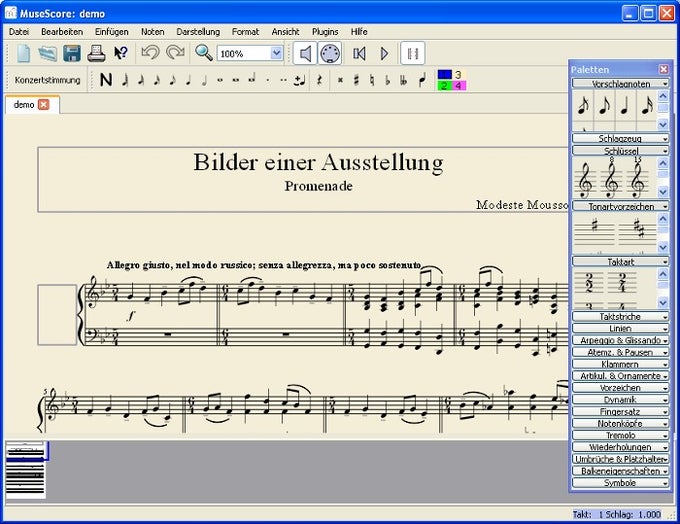Toggle MIDI input with the round connector button
This screenshot has width=680, height=524.
coord(330,53)
